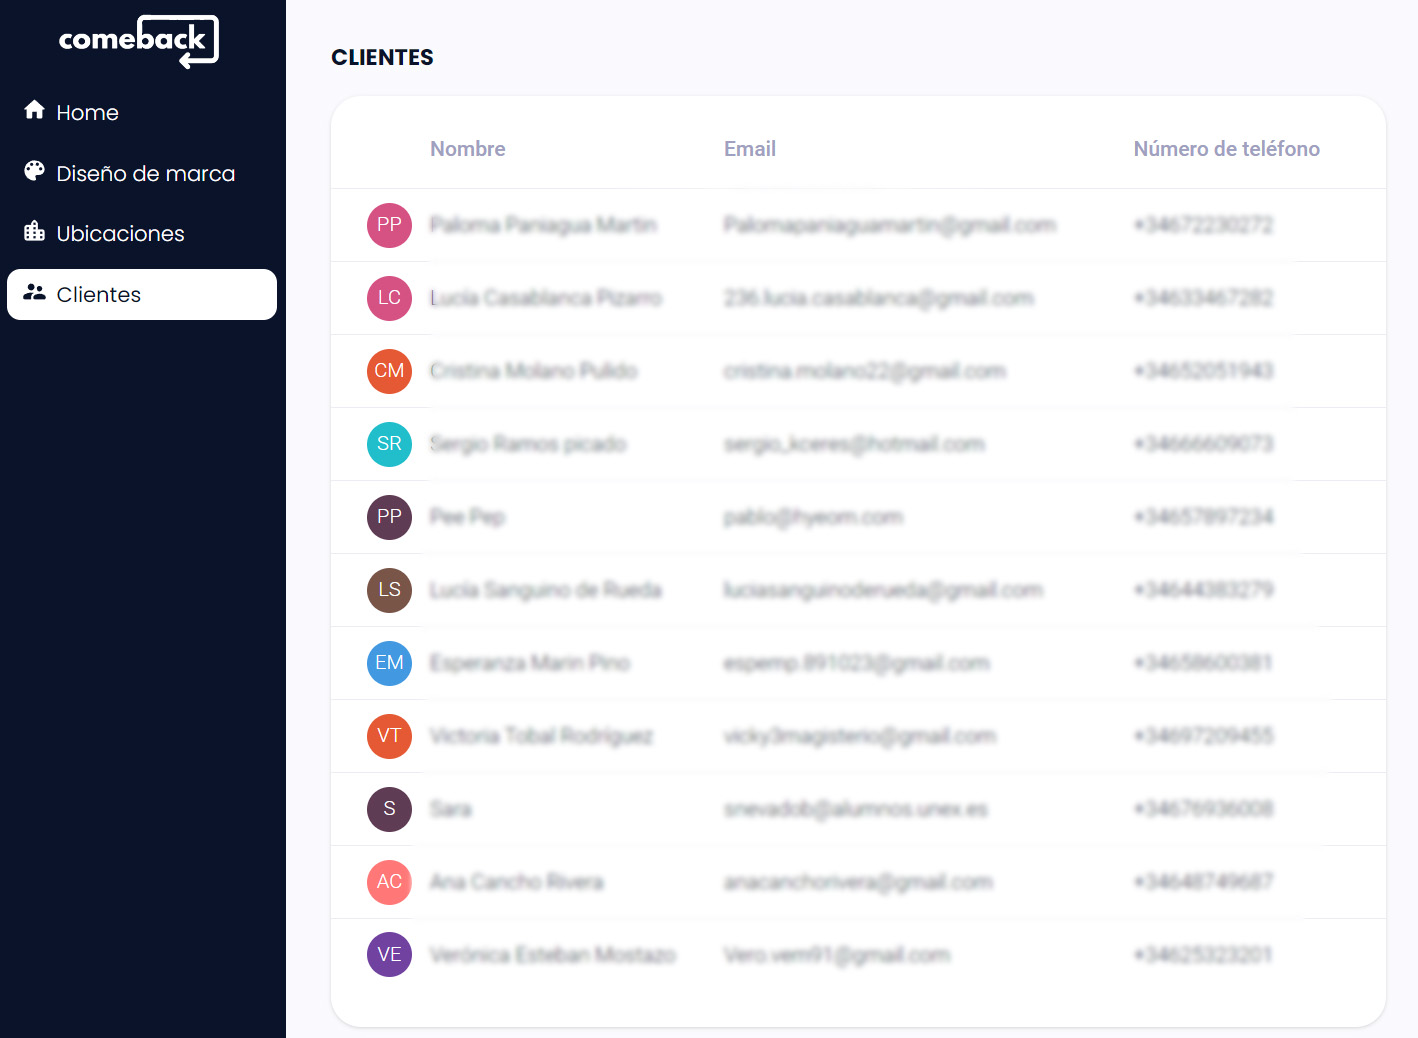Screen dimensions: 1418x1038
Task: Click the Número de teléfono column header
Action: (x=1227, y=148)
